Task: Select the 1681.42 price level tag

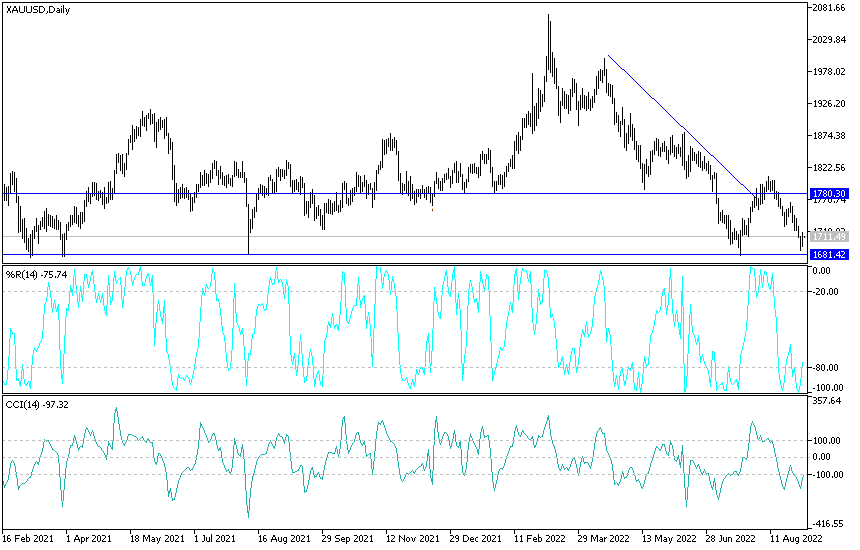Action: pos(829,254)
